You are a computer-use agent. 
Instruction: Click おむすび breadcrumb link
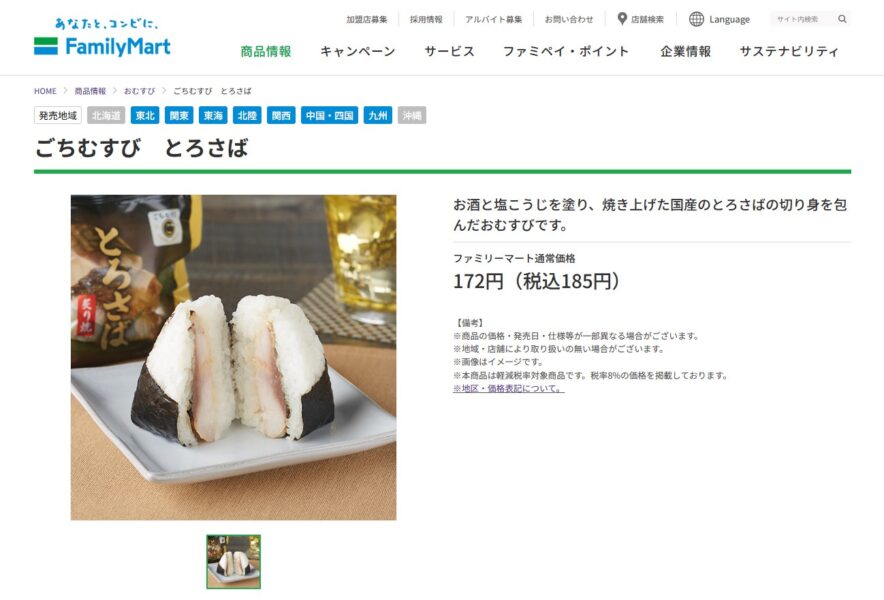pos(139,91)
